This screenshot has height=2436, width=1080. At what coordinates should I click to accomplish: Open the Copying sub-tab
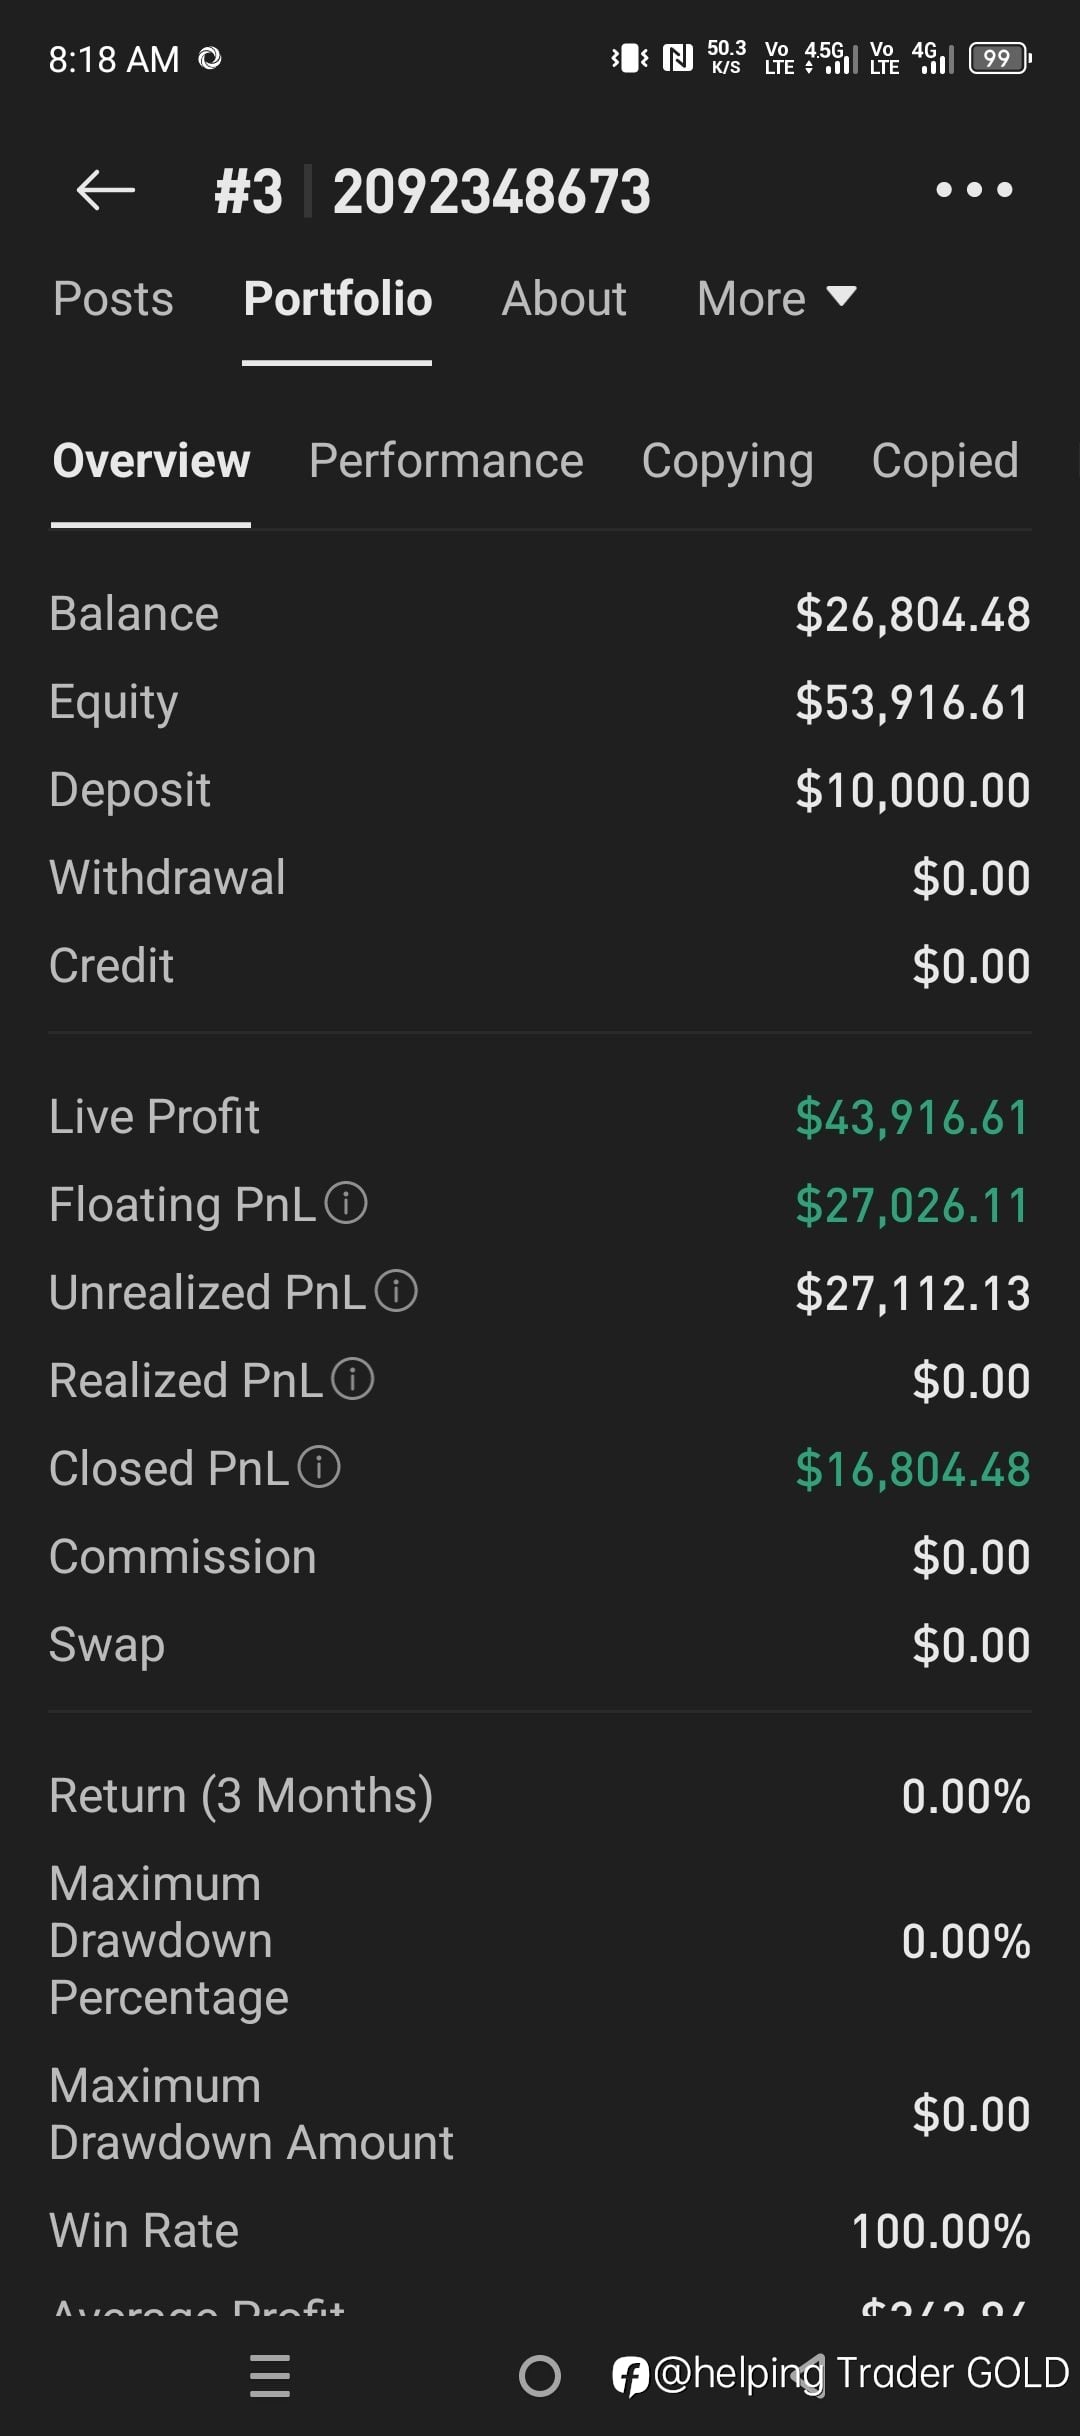pyautogui.click(x=727, y=461)
